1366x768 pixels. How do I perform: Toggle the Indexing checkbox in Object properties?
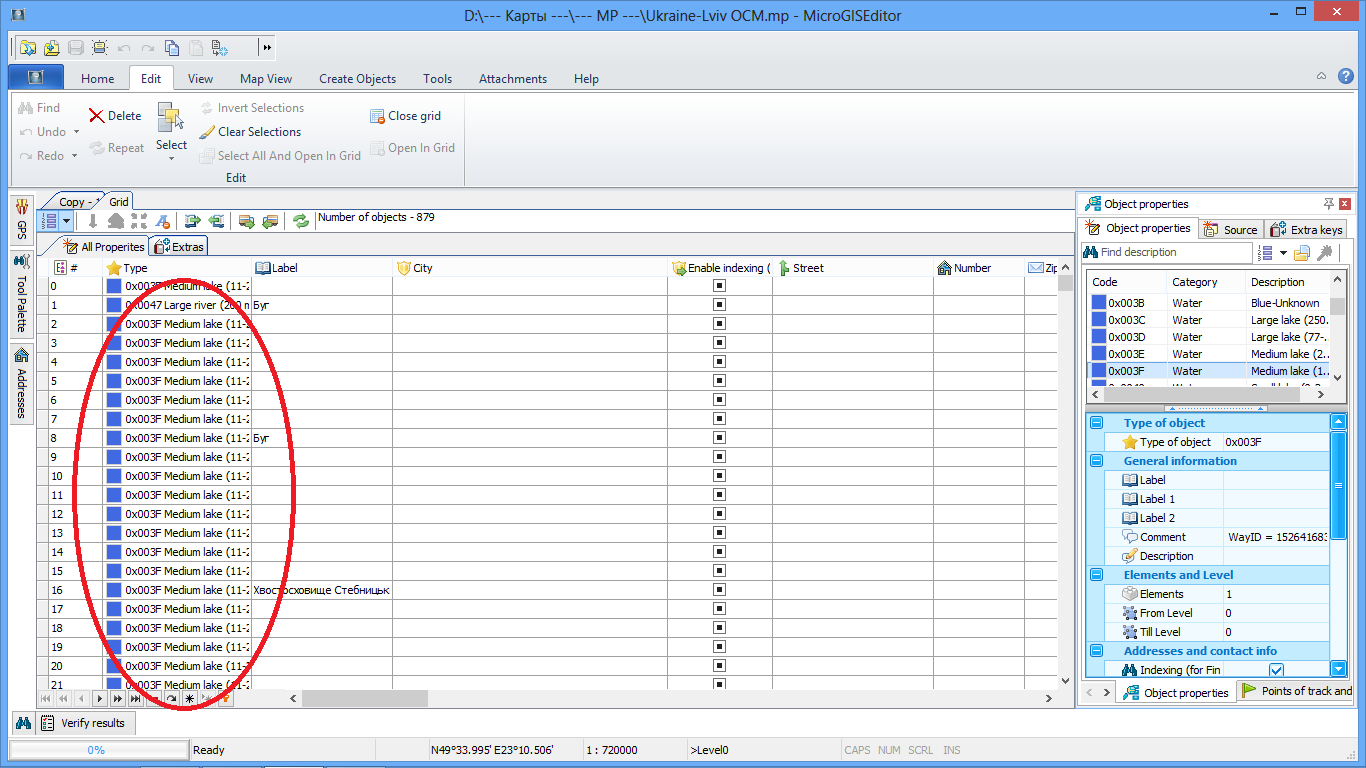(1276, 670)
